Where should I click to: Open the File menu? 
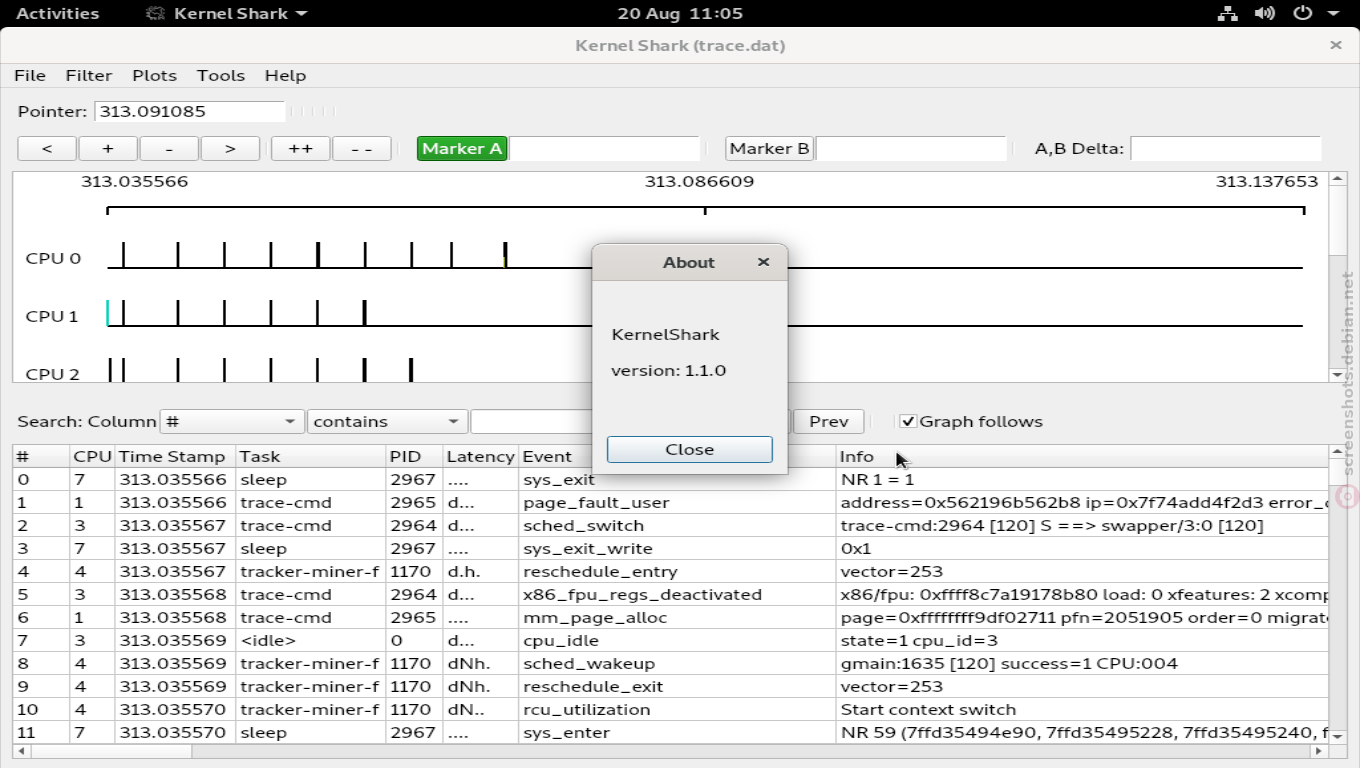coord(30,75)
